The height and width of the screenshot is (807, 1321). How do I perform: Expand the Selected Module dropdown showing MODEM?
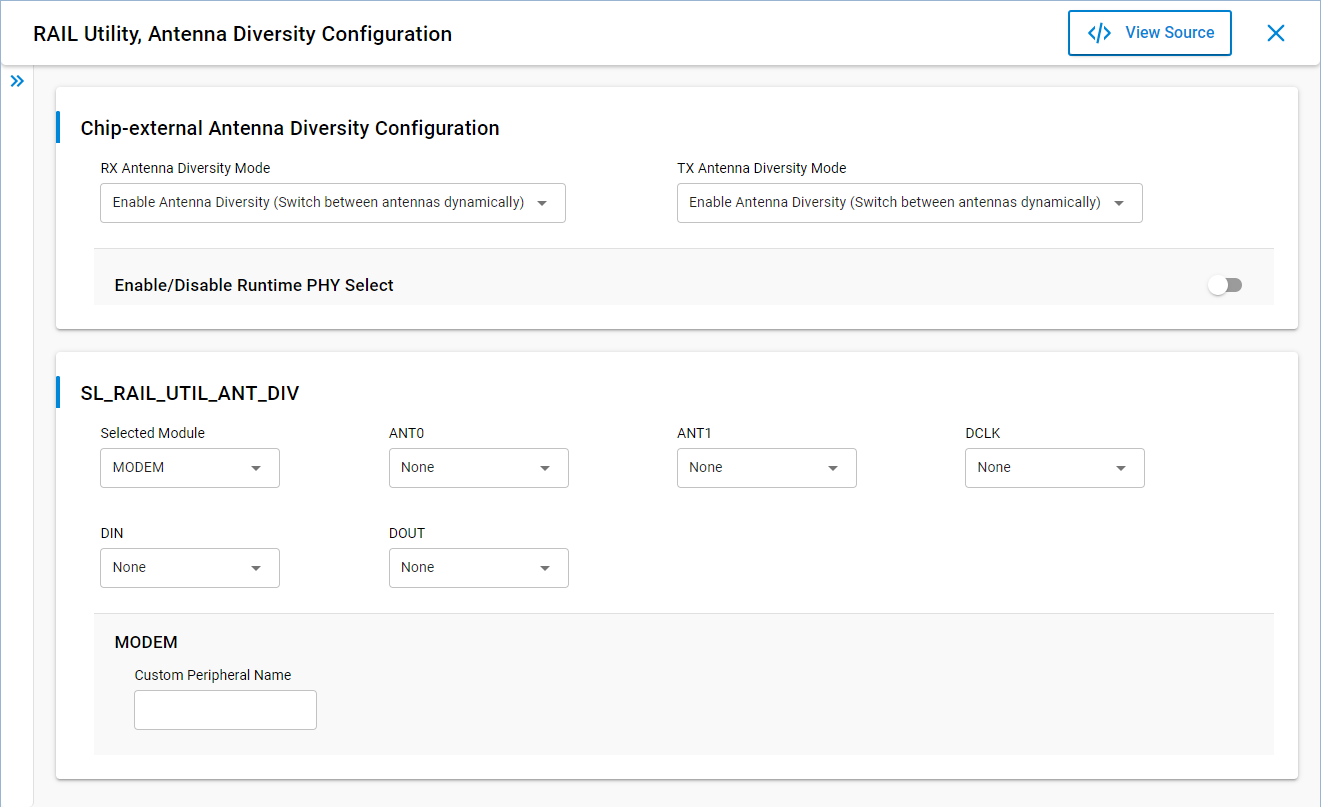(x=189, y=468)
